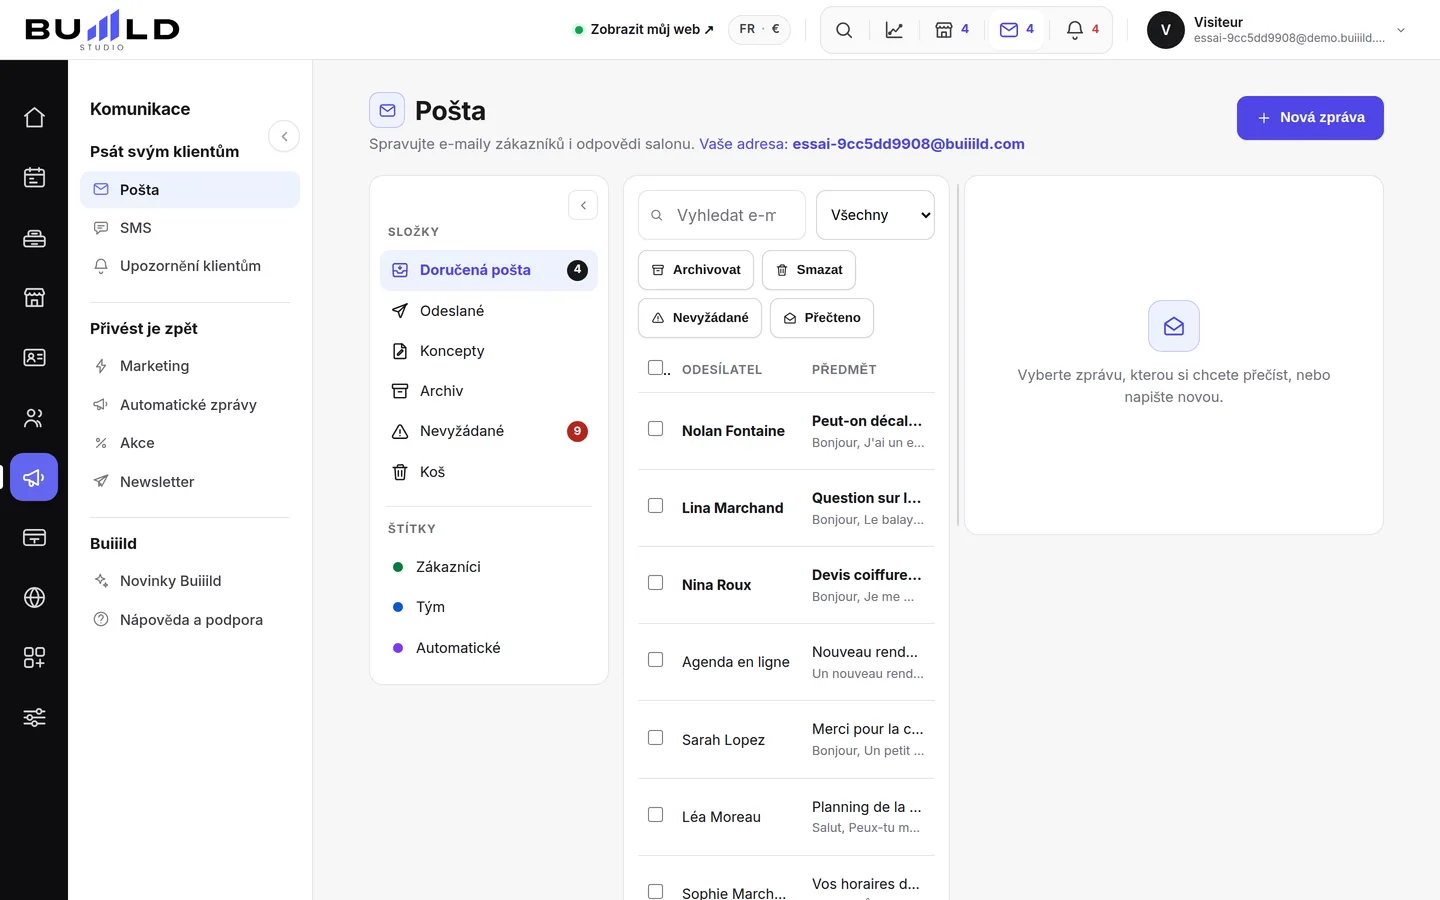This screenshot has height=900, width=1440.
Task: Select the green Zákazníci label
Action: click(x=489, y=567)
